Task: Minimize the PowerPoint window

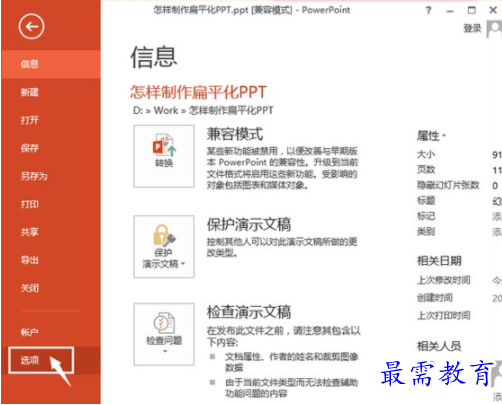Action: [450, 11]
